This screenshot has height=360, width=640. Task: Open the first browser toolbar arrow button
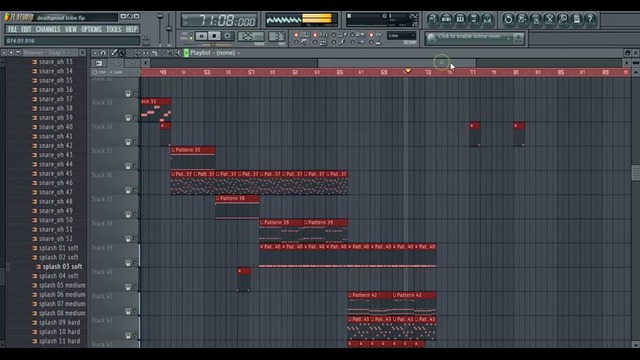click(4, 53)
